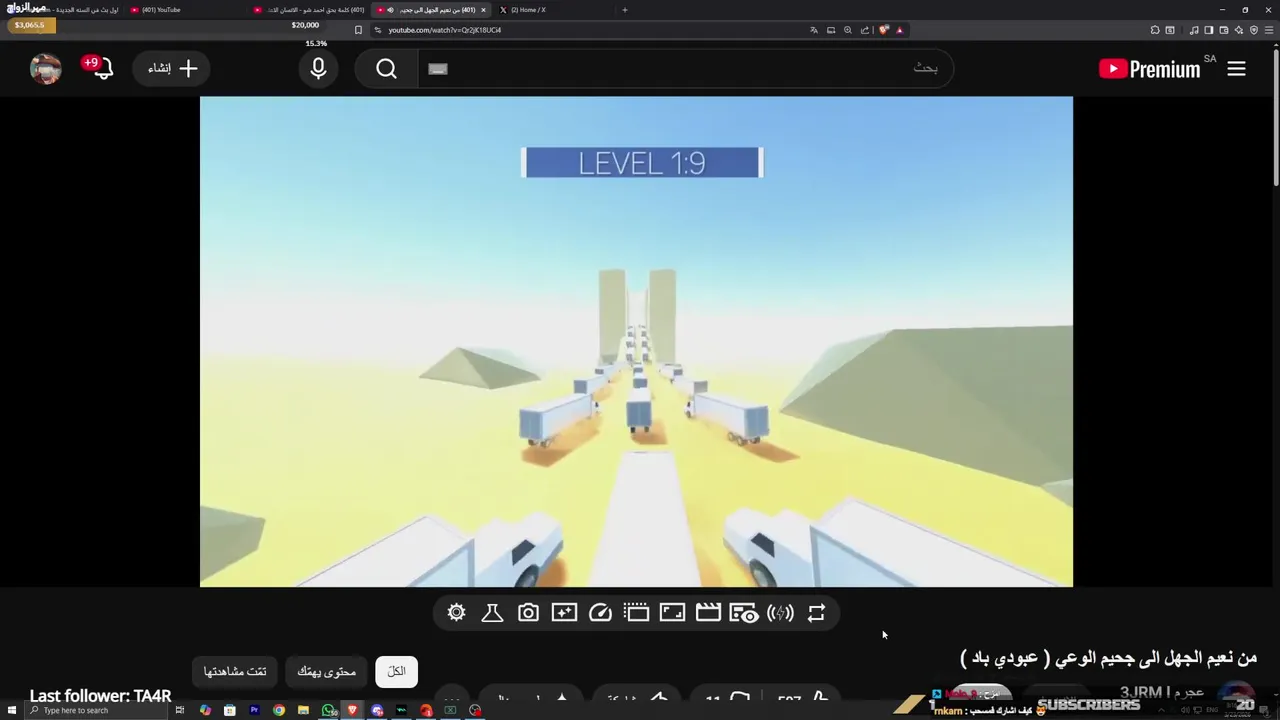This screenshot has height=720, width=1280.
Task: Click the إنشاء create button
Action: click(x=173, y=68)
